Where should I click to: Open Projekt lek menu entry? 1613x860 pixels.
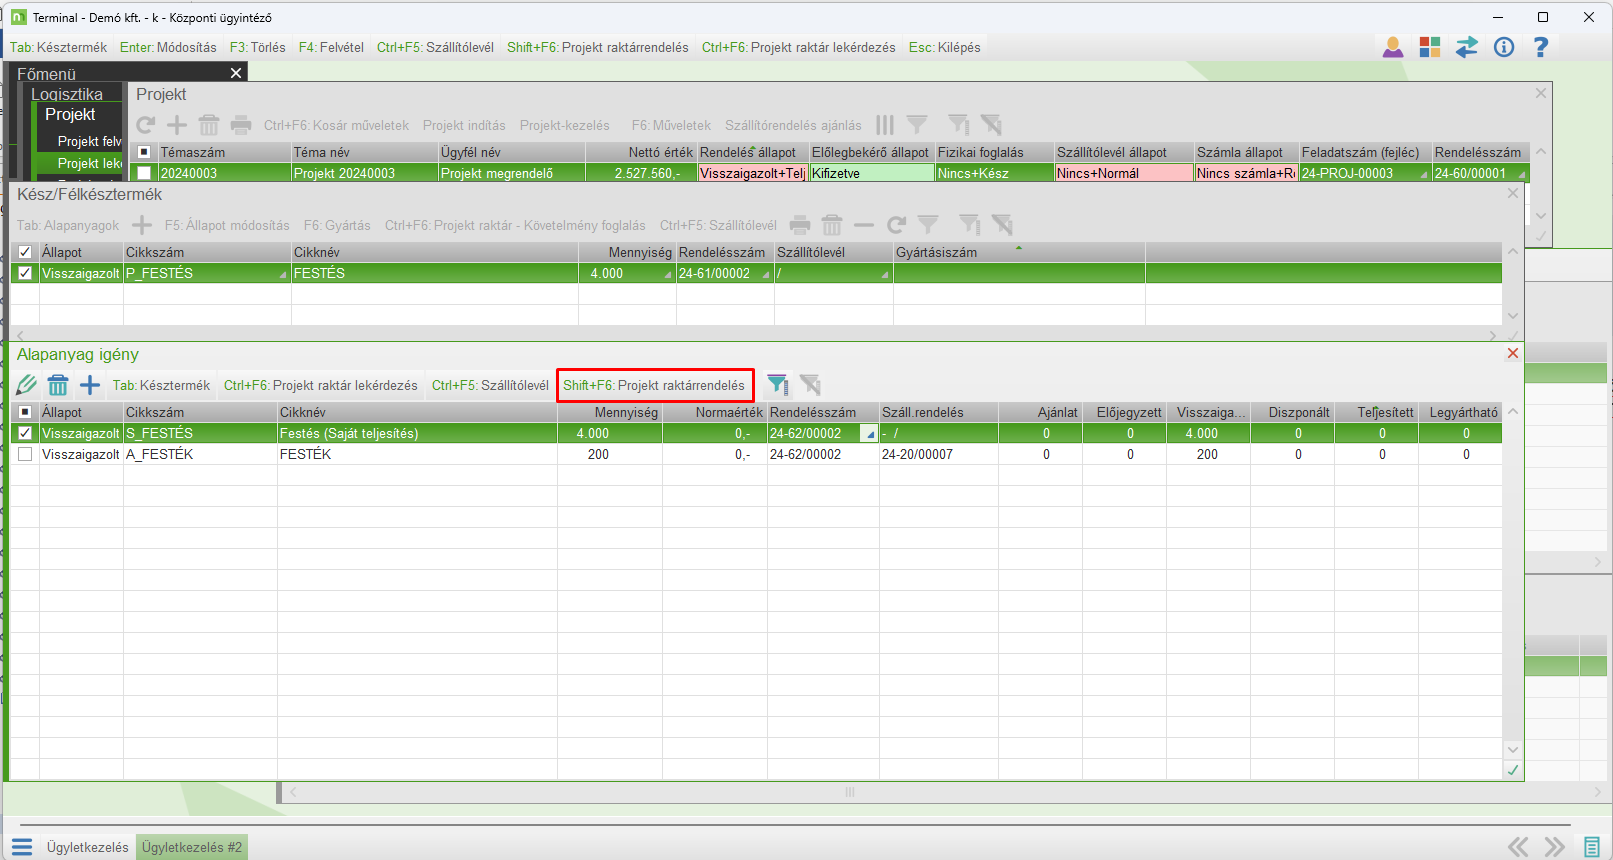pos(90,163)
